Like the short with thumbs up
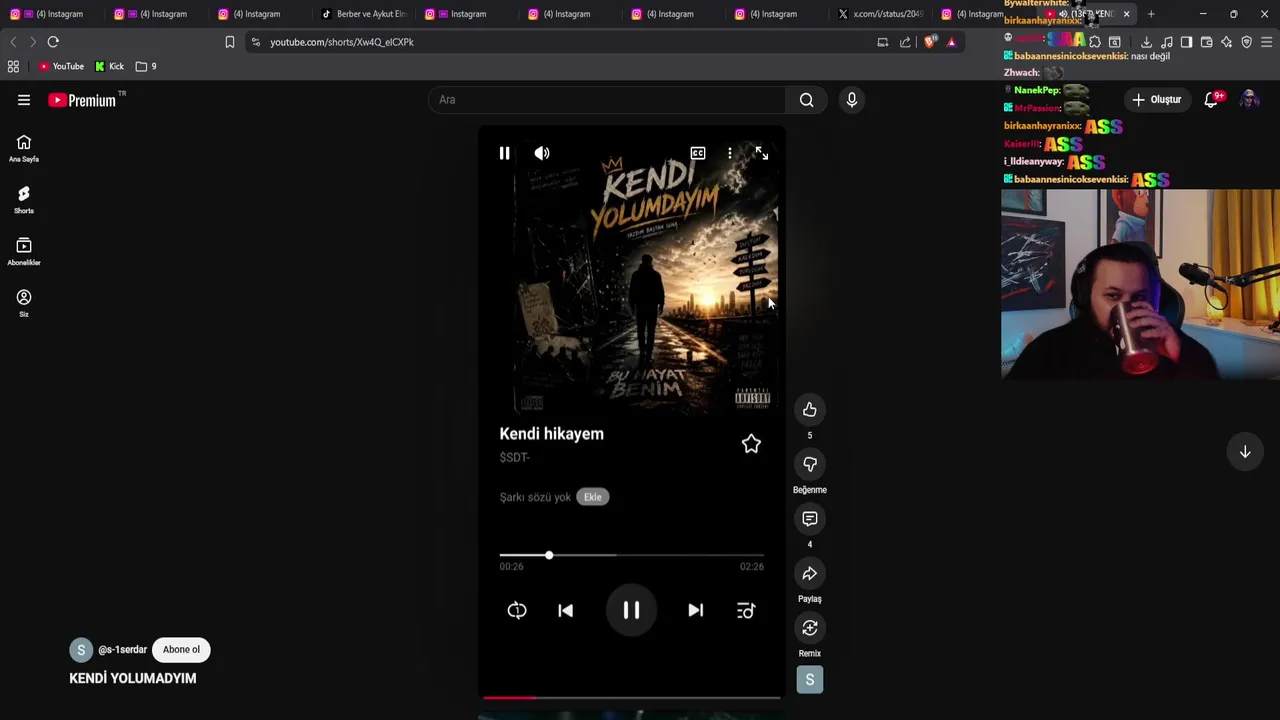 pyautogui.click(x=810, y=410)
